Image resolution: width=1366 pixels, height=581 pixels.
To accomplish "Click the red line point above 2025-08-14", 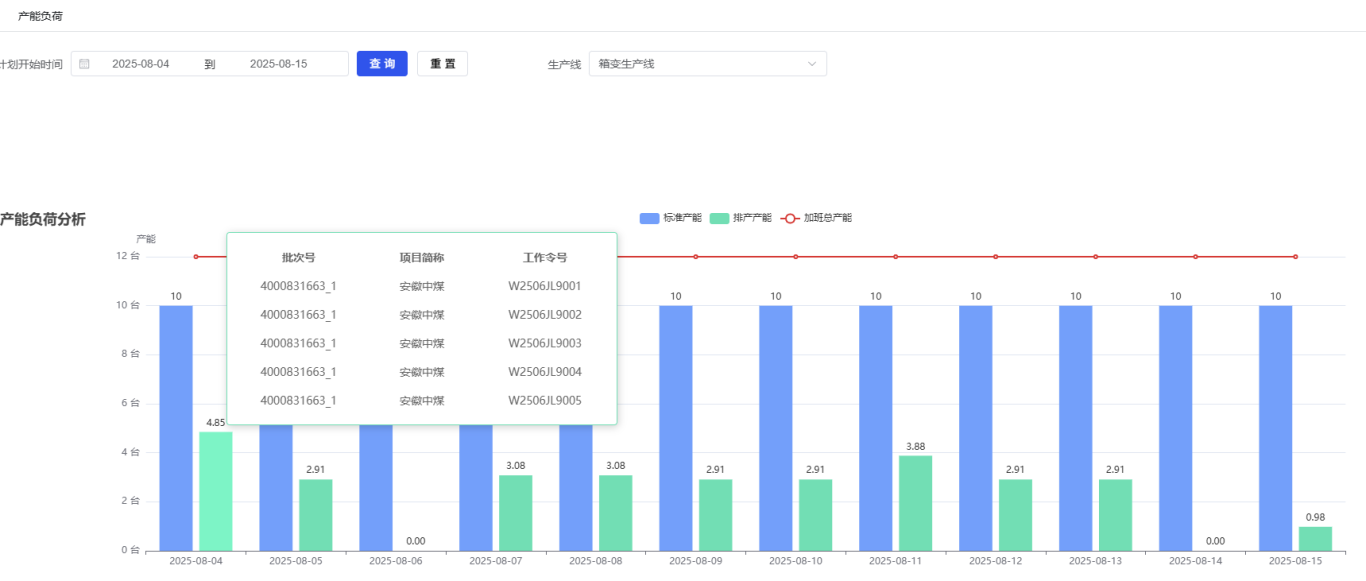I will (x=1195, y=257).
